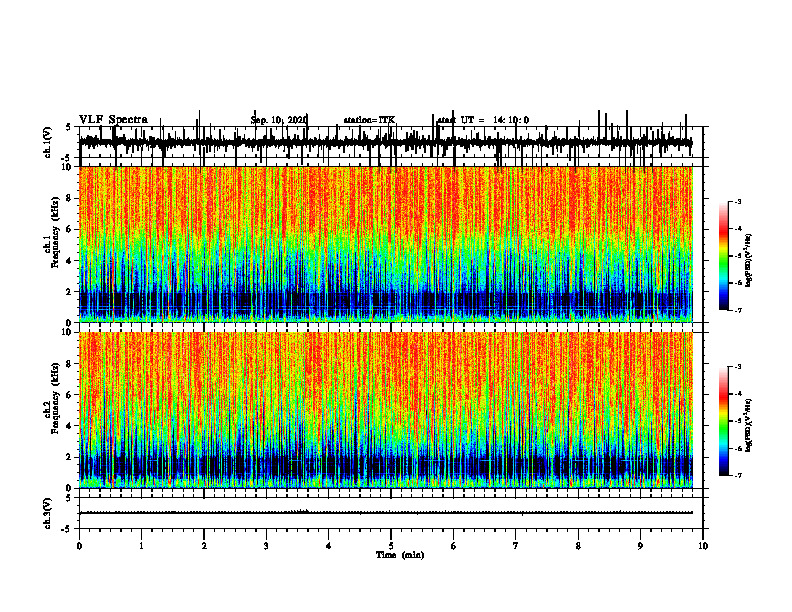
Task: Click the 5 tick on ch.1(V) axis
Action: [69, 127]
